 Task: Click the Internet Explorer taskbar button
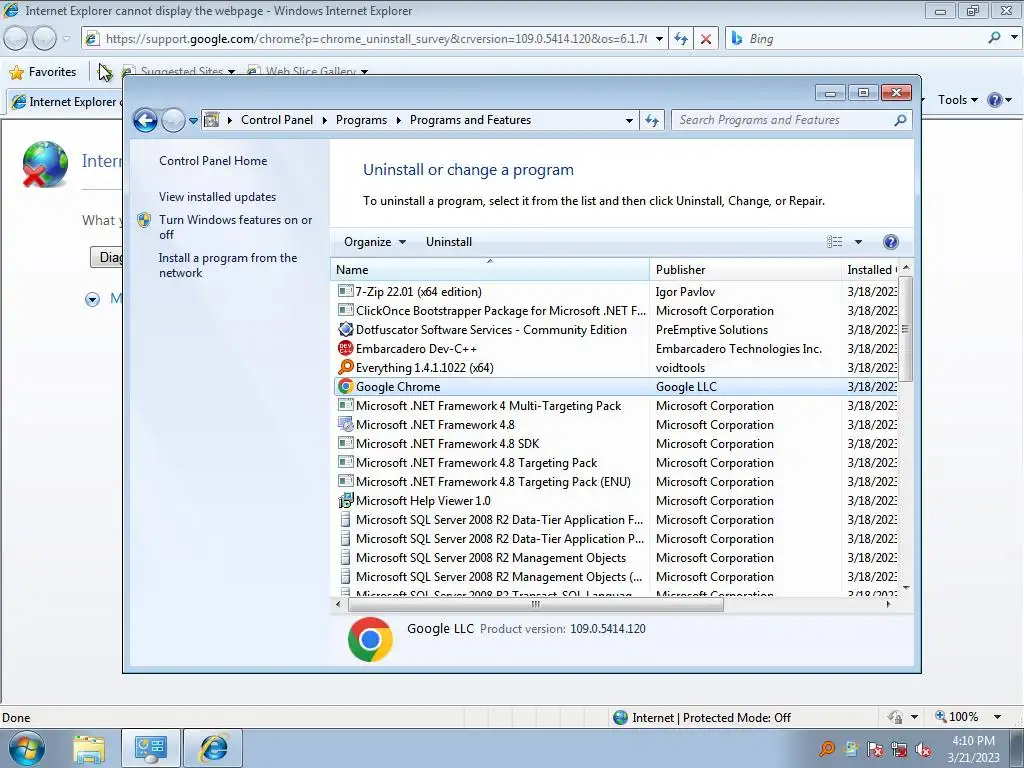[x=213, y=748]
